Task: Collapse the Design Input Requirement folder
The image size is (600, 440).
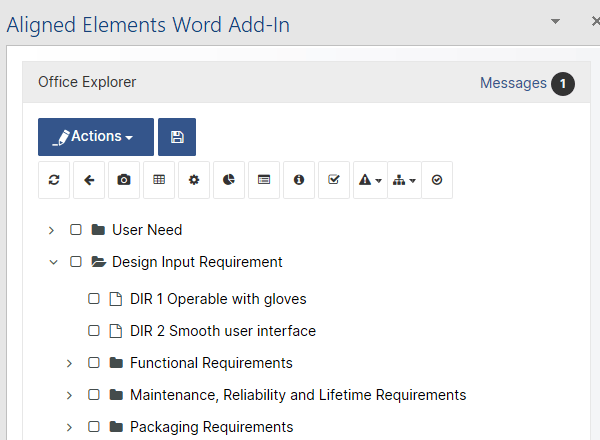Action: (52, 262)
